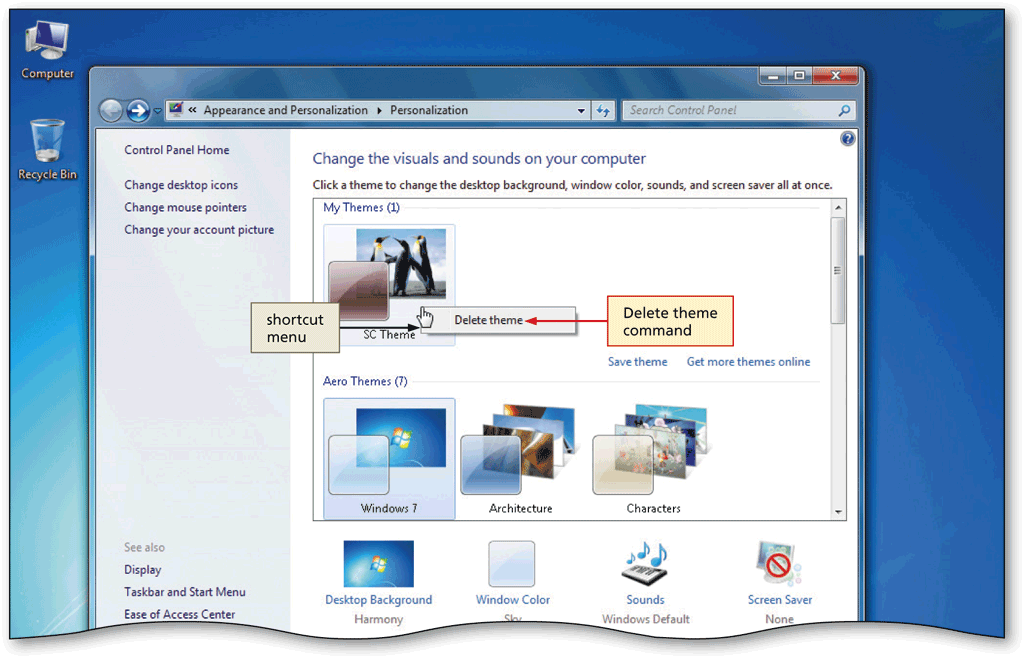Click the Window Color text link

[x=513, y=600]
